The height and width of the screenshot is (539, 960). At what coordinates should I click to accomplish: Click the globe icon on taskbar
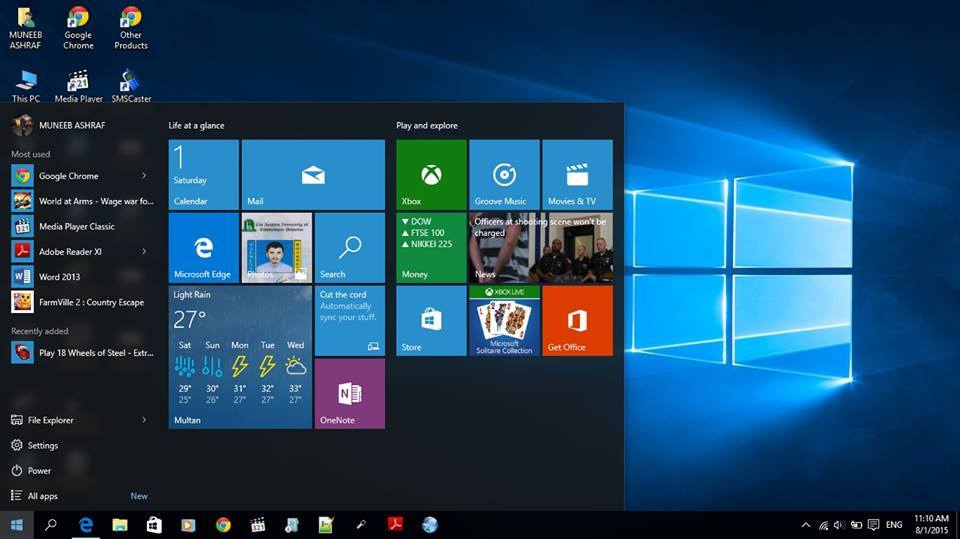tap(430, 525)
